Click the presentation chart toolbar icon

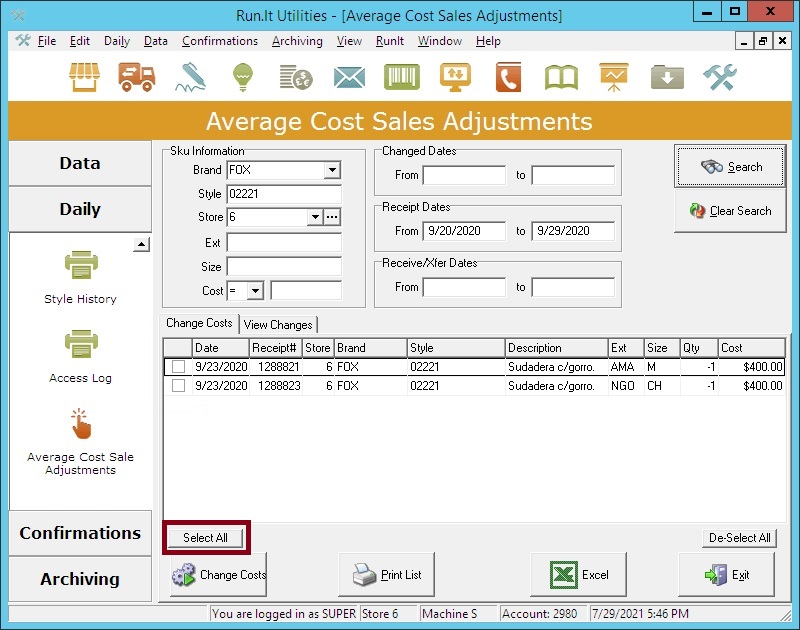[x=614, y=77]
